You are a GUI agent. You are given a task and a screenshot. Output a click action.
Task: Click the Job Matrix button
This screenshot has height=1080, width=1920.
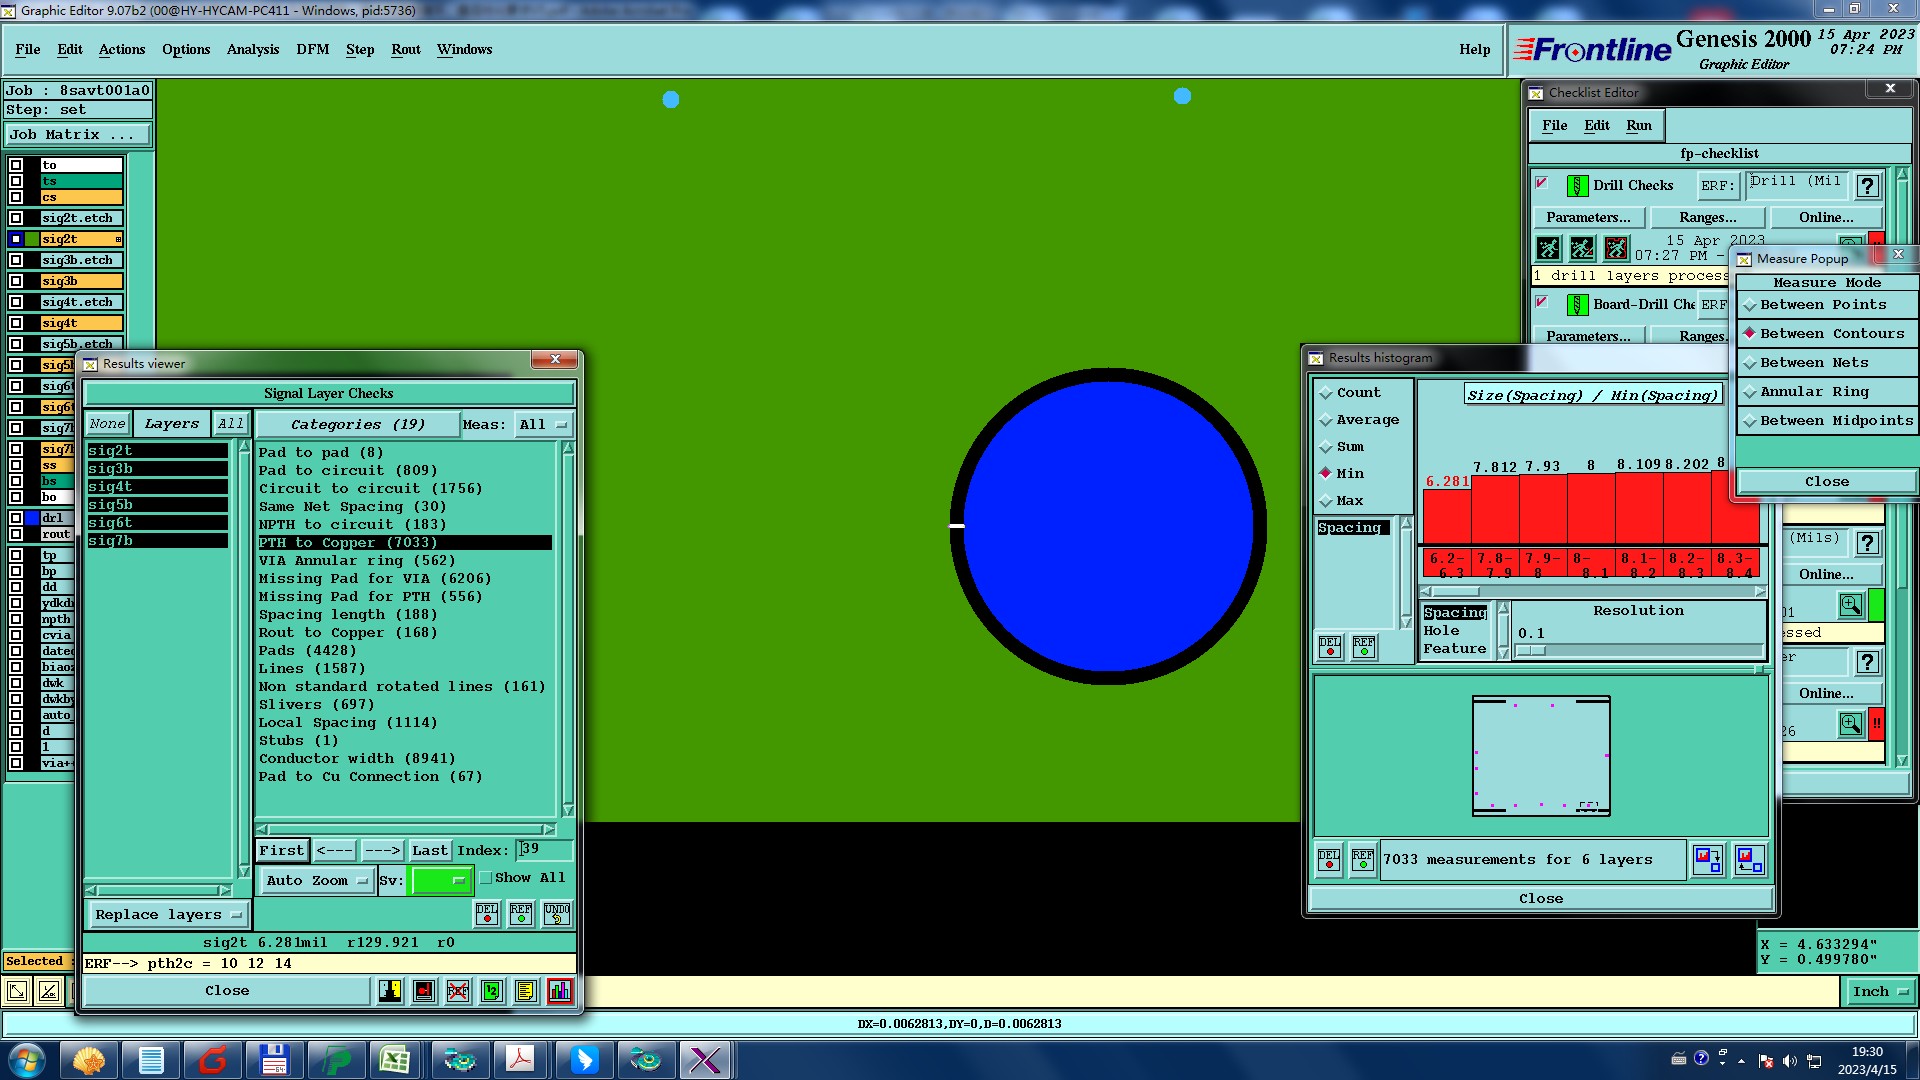pyautogui.click(x=78, y=134)
